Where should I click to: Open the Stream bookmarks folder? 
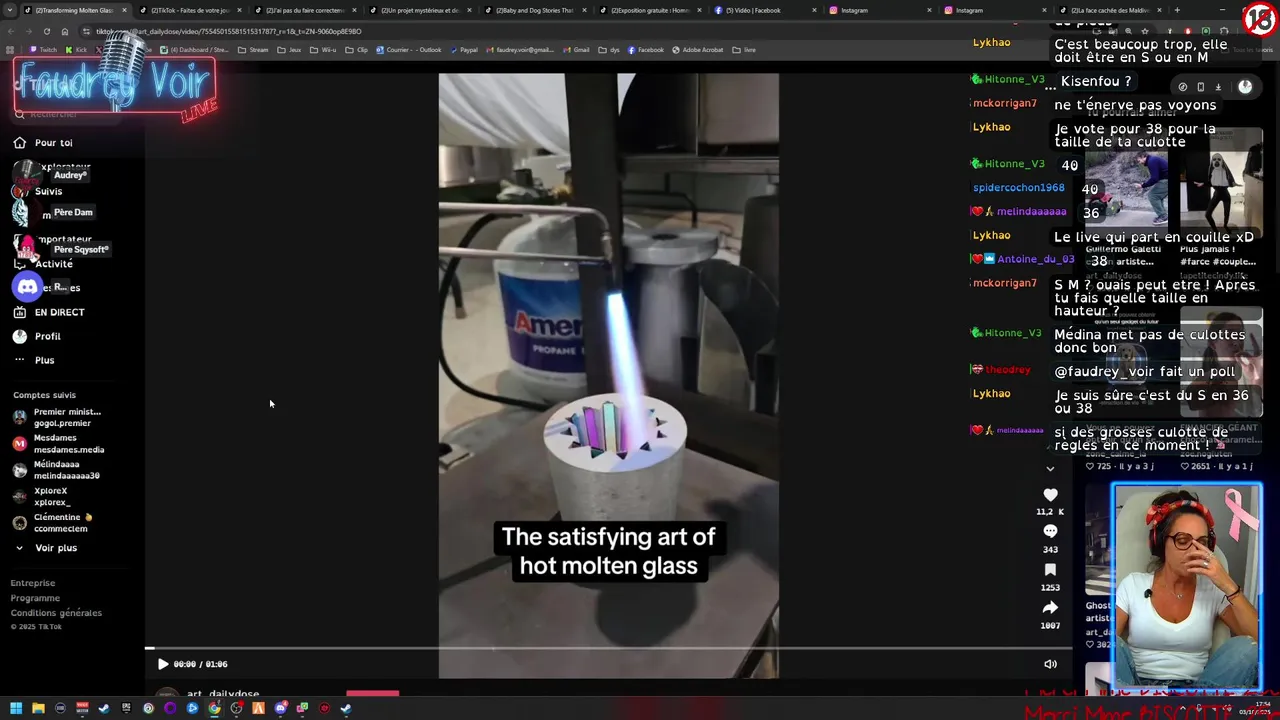pos(253,50)
